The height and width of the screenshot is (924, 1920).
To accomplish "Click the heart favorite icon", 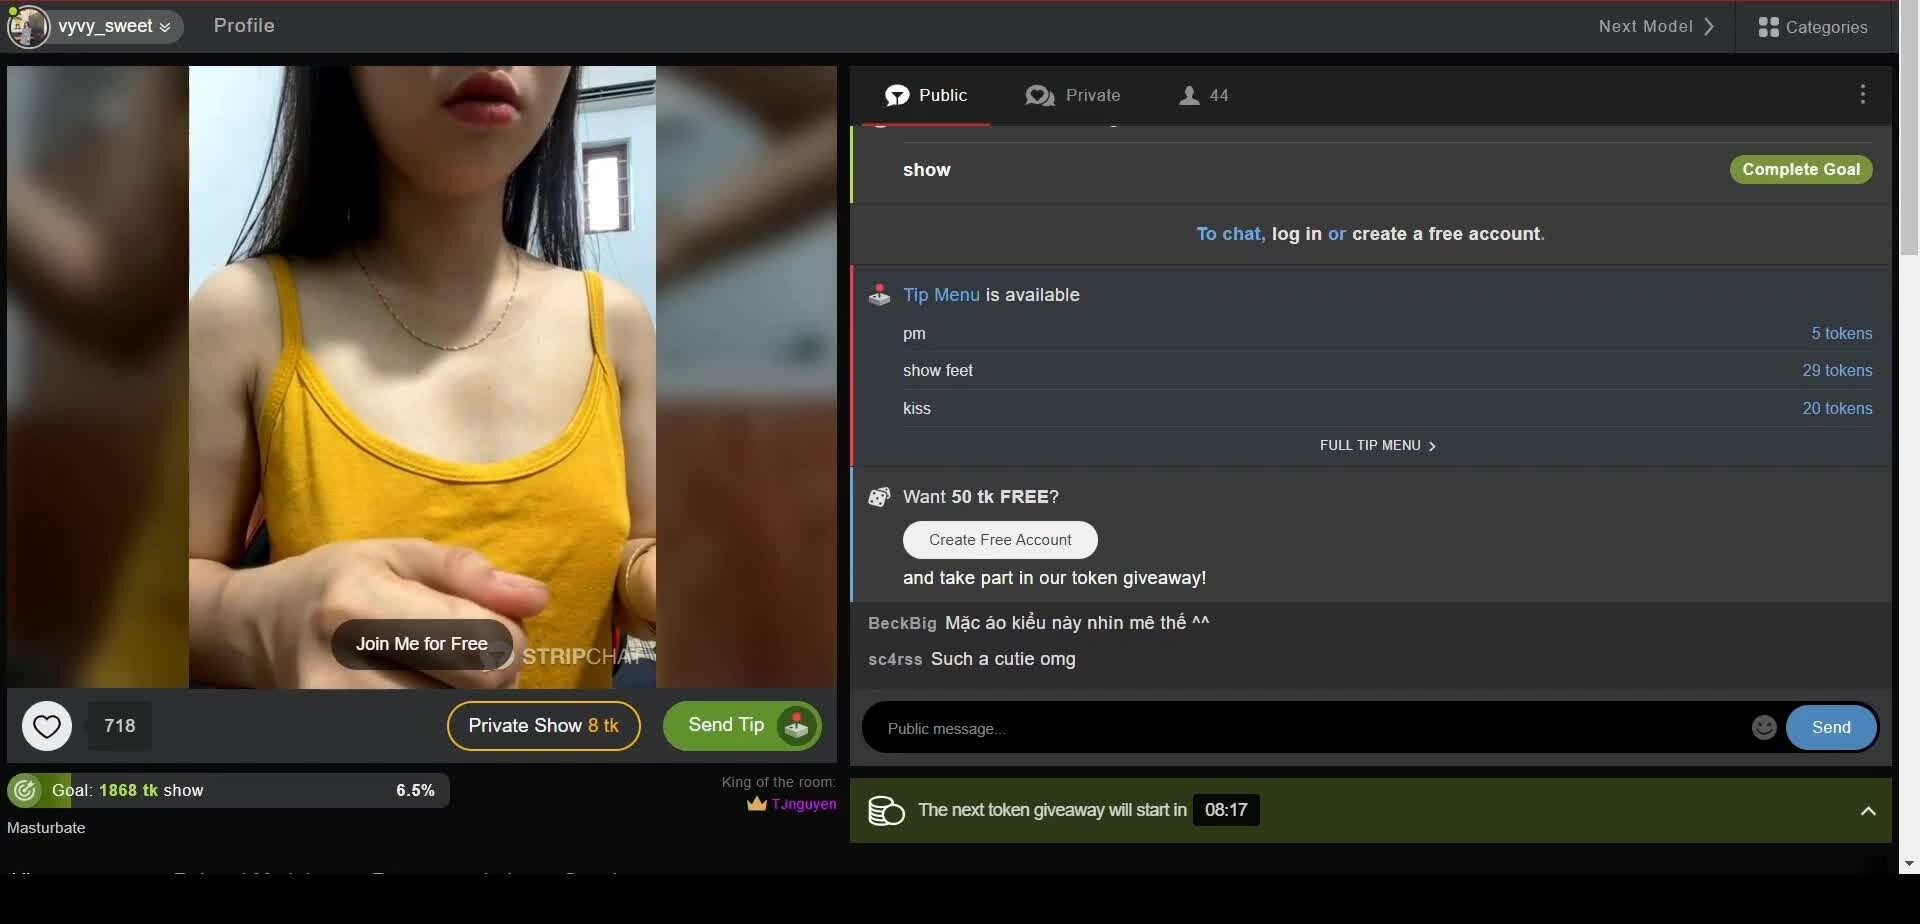I will [x=47, y=726].
